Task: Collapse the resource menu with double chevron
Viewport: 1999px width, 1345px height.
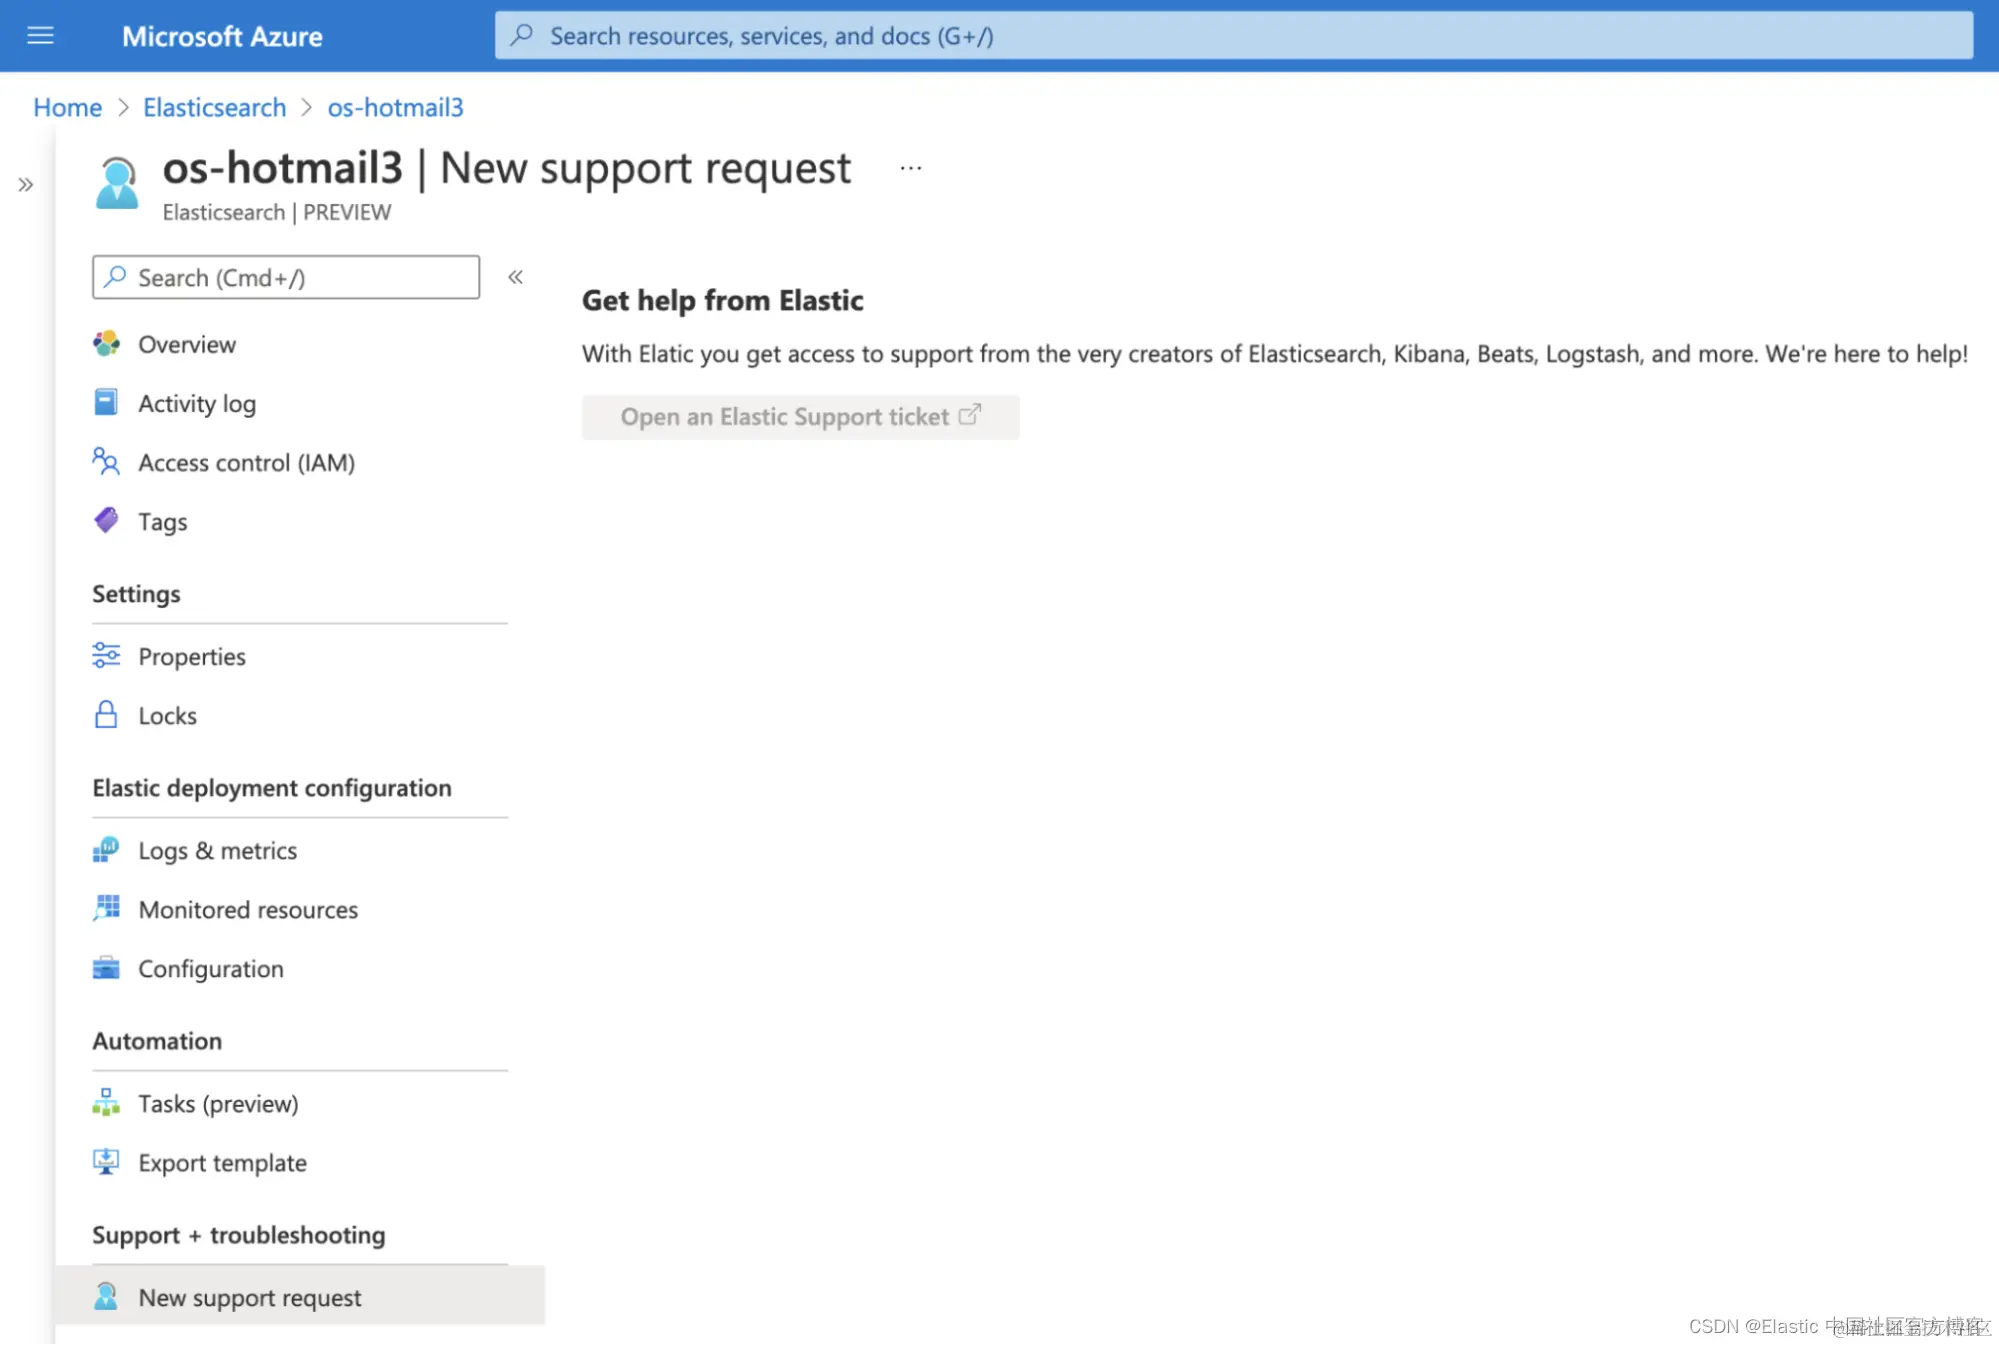Action: (515, 277)
